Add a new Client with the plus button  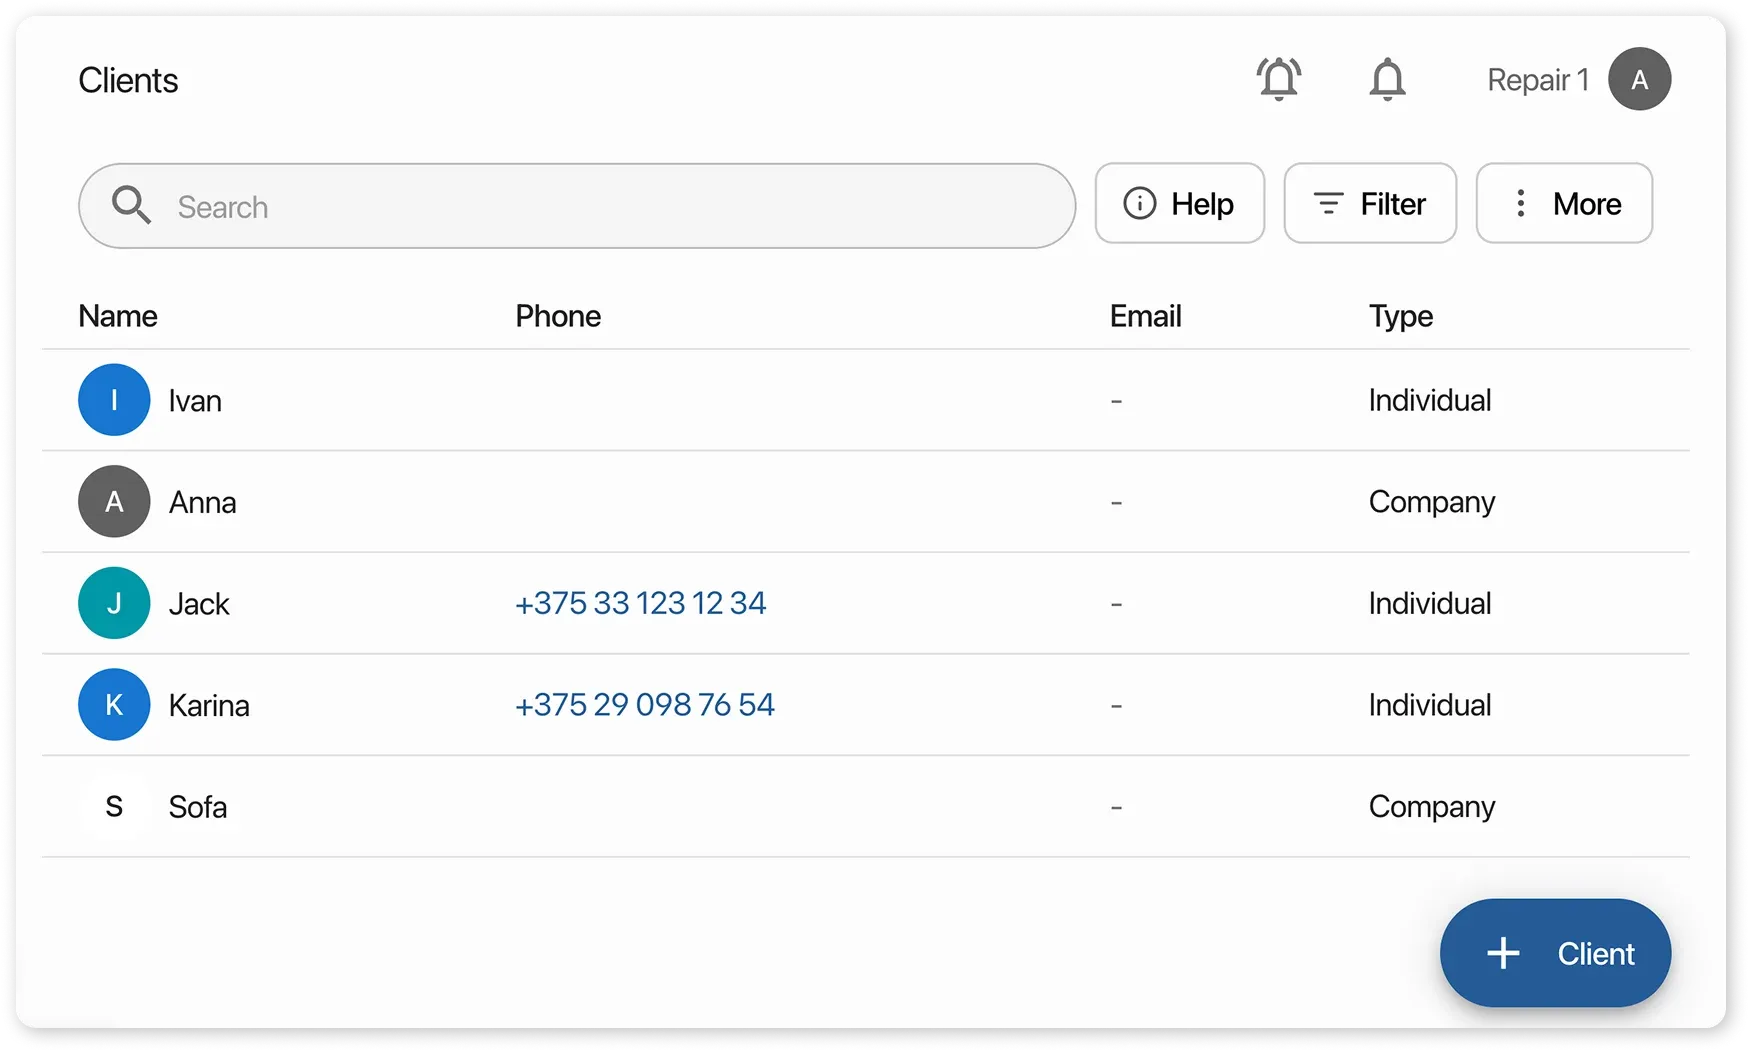1554,953
